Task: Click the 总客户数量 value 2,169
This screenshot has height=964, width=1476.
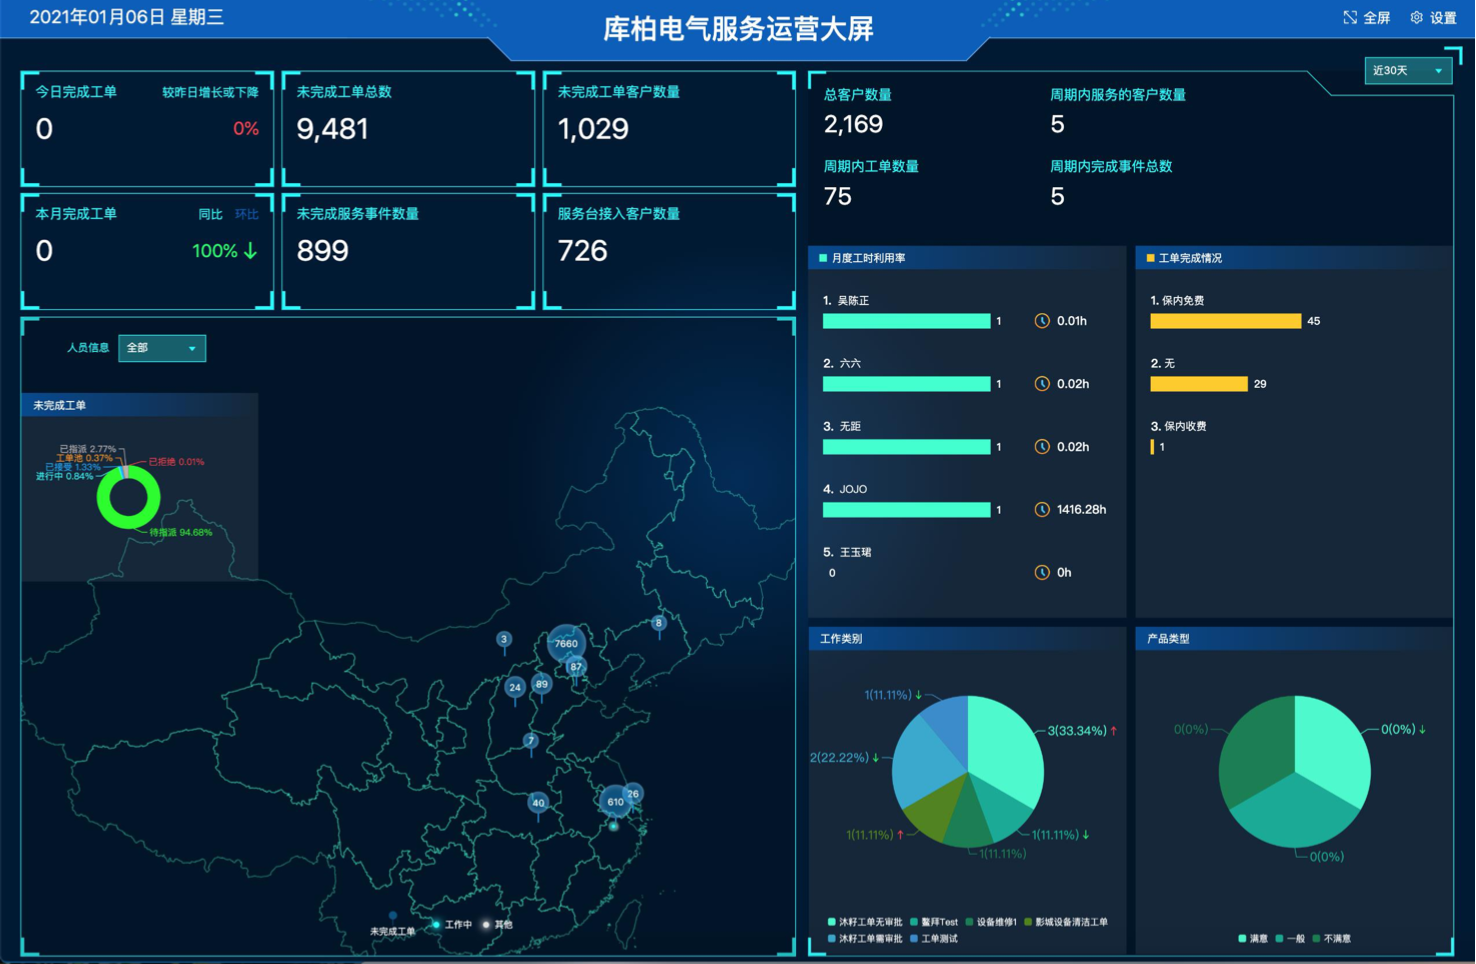Action: click(x=853, y=125)
